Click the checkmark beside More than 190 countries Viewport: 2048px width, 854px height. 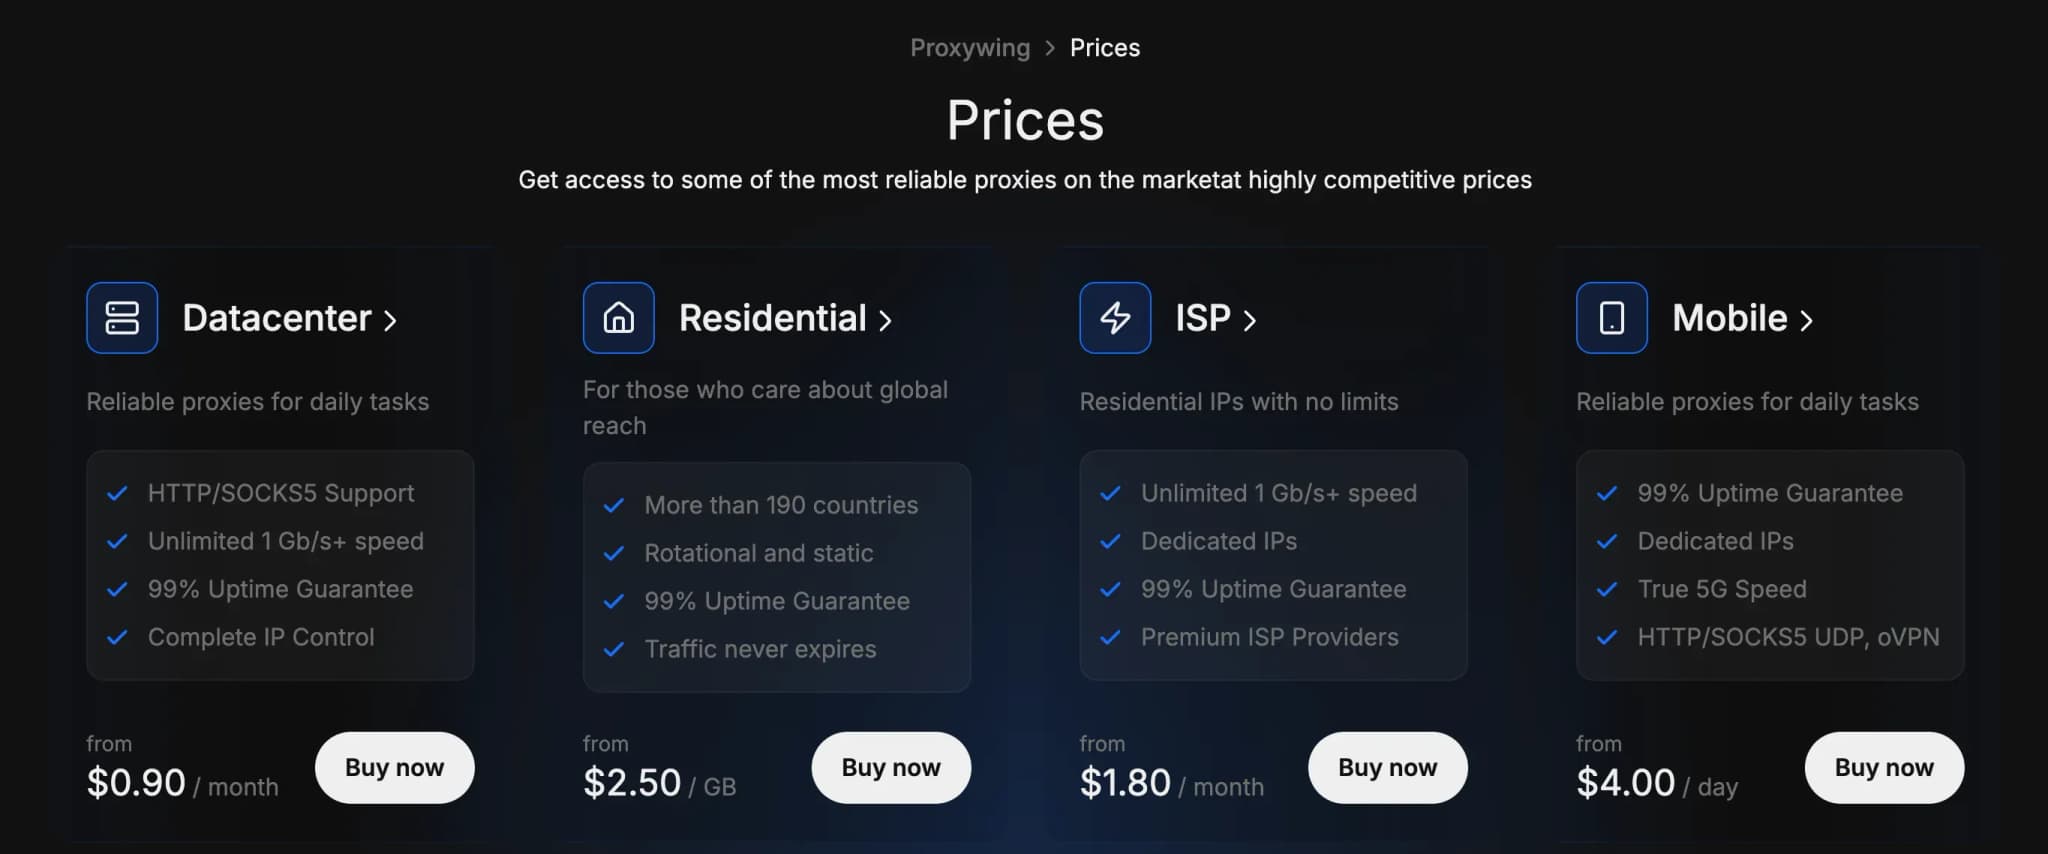pos(613,505)
